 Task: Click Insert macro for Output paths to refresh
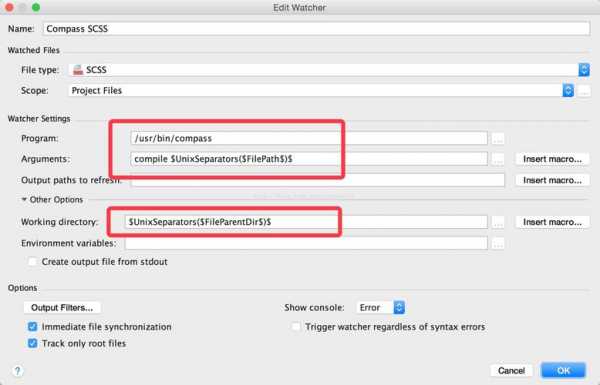[x=552, y=180]
